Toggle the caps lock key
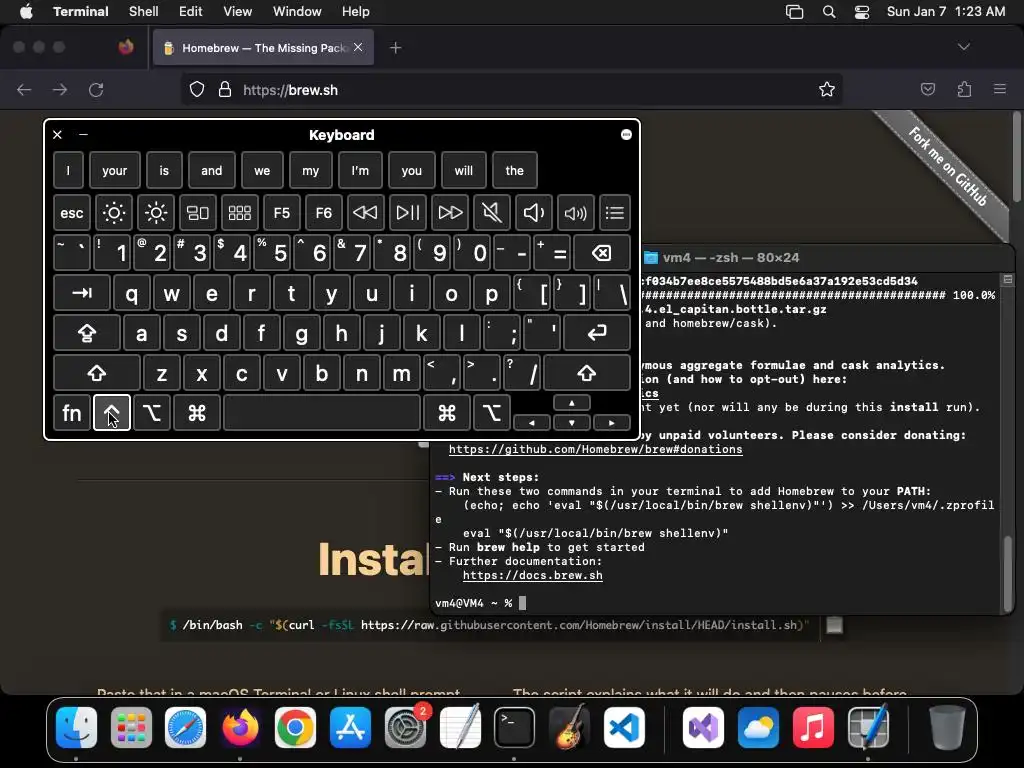 (x=87, y=333)
